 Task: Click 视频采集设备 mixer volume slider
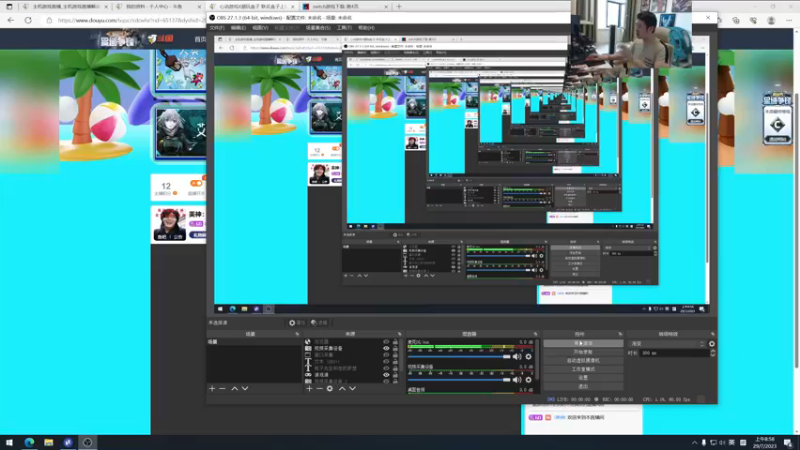(459, 380)
